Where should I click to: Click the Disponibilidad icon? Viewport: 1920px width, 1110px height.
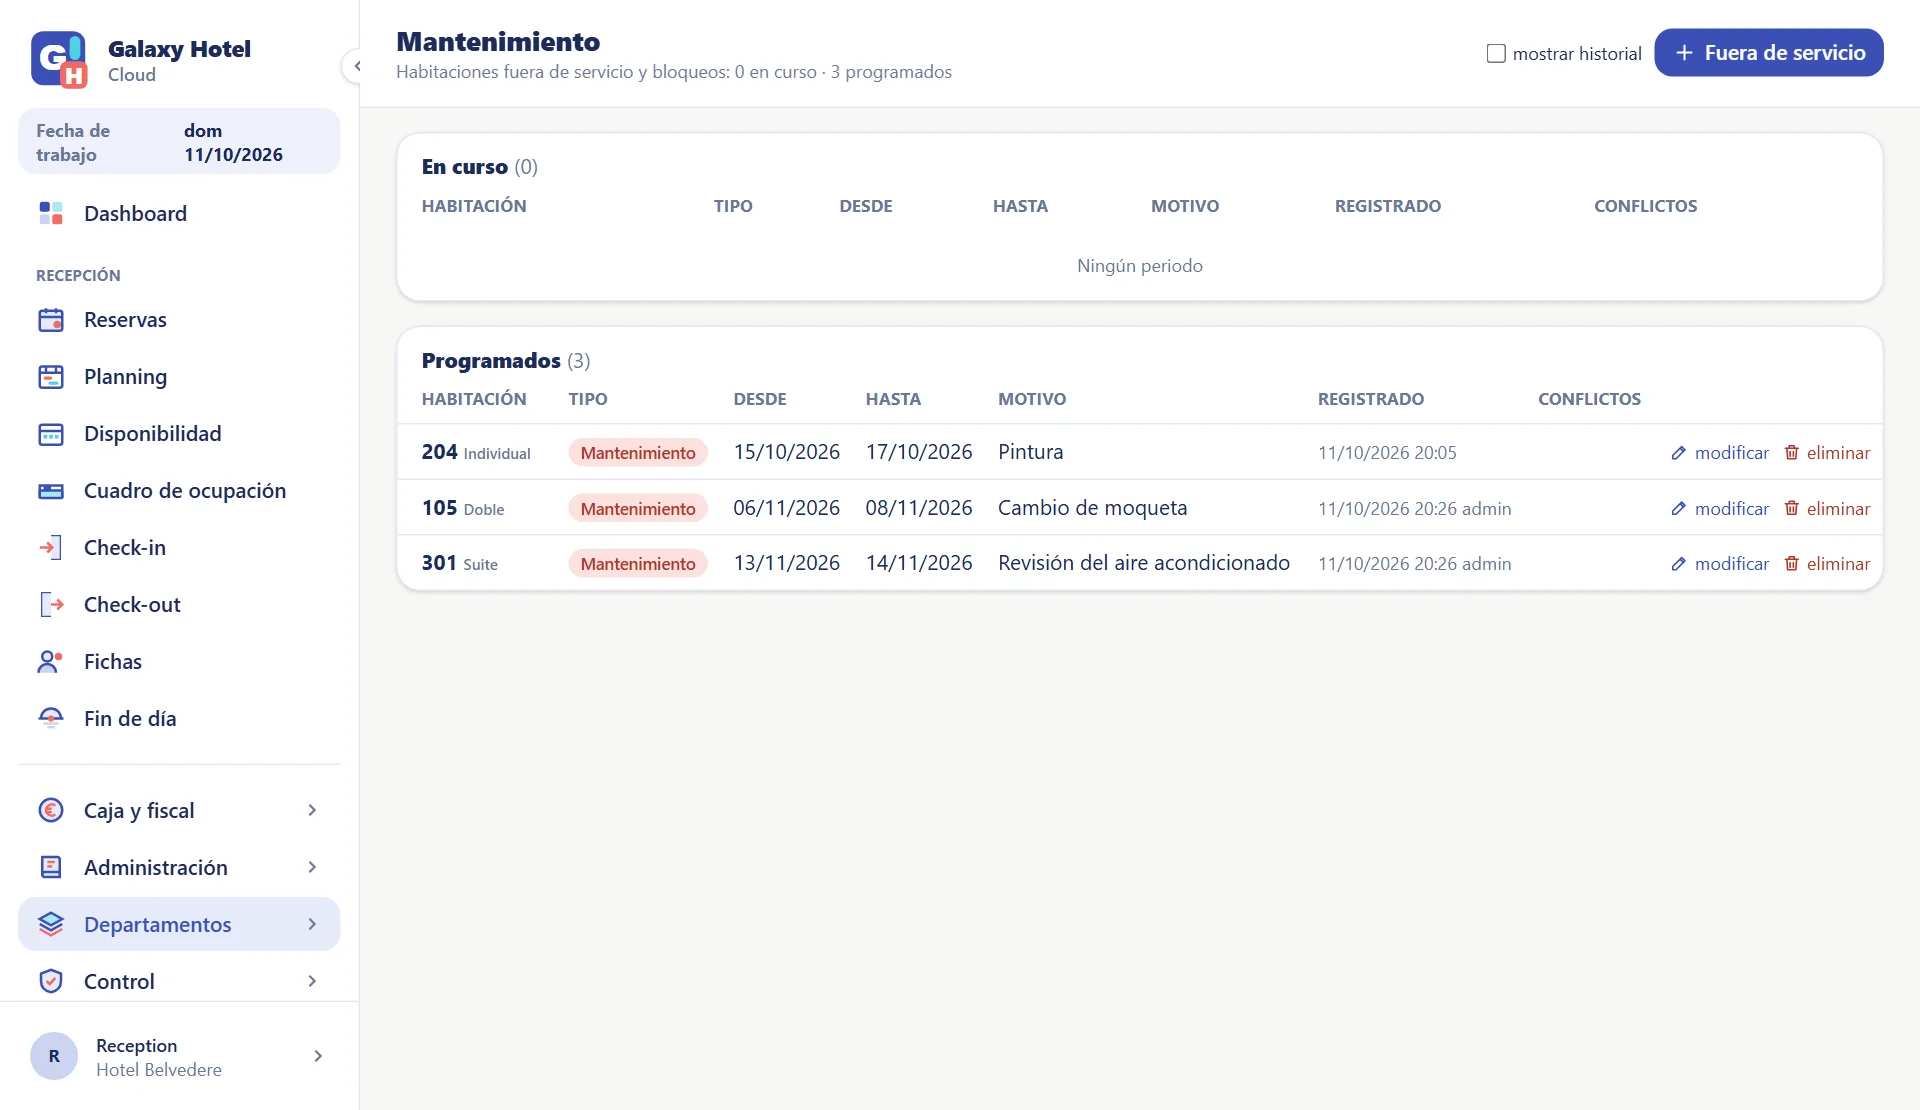click(51, 434)
